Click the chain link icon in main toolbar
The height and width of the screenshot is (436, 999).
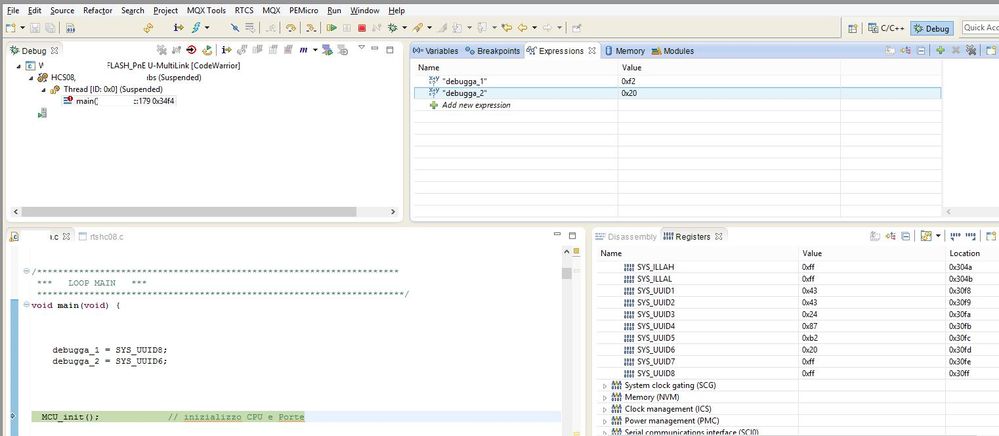[148, 28]
